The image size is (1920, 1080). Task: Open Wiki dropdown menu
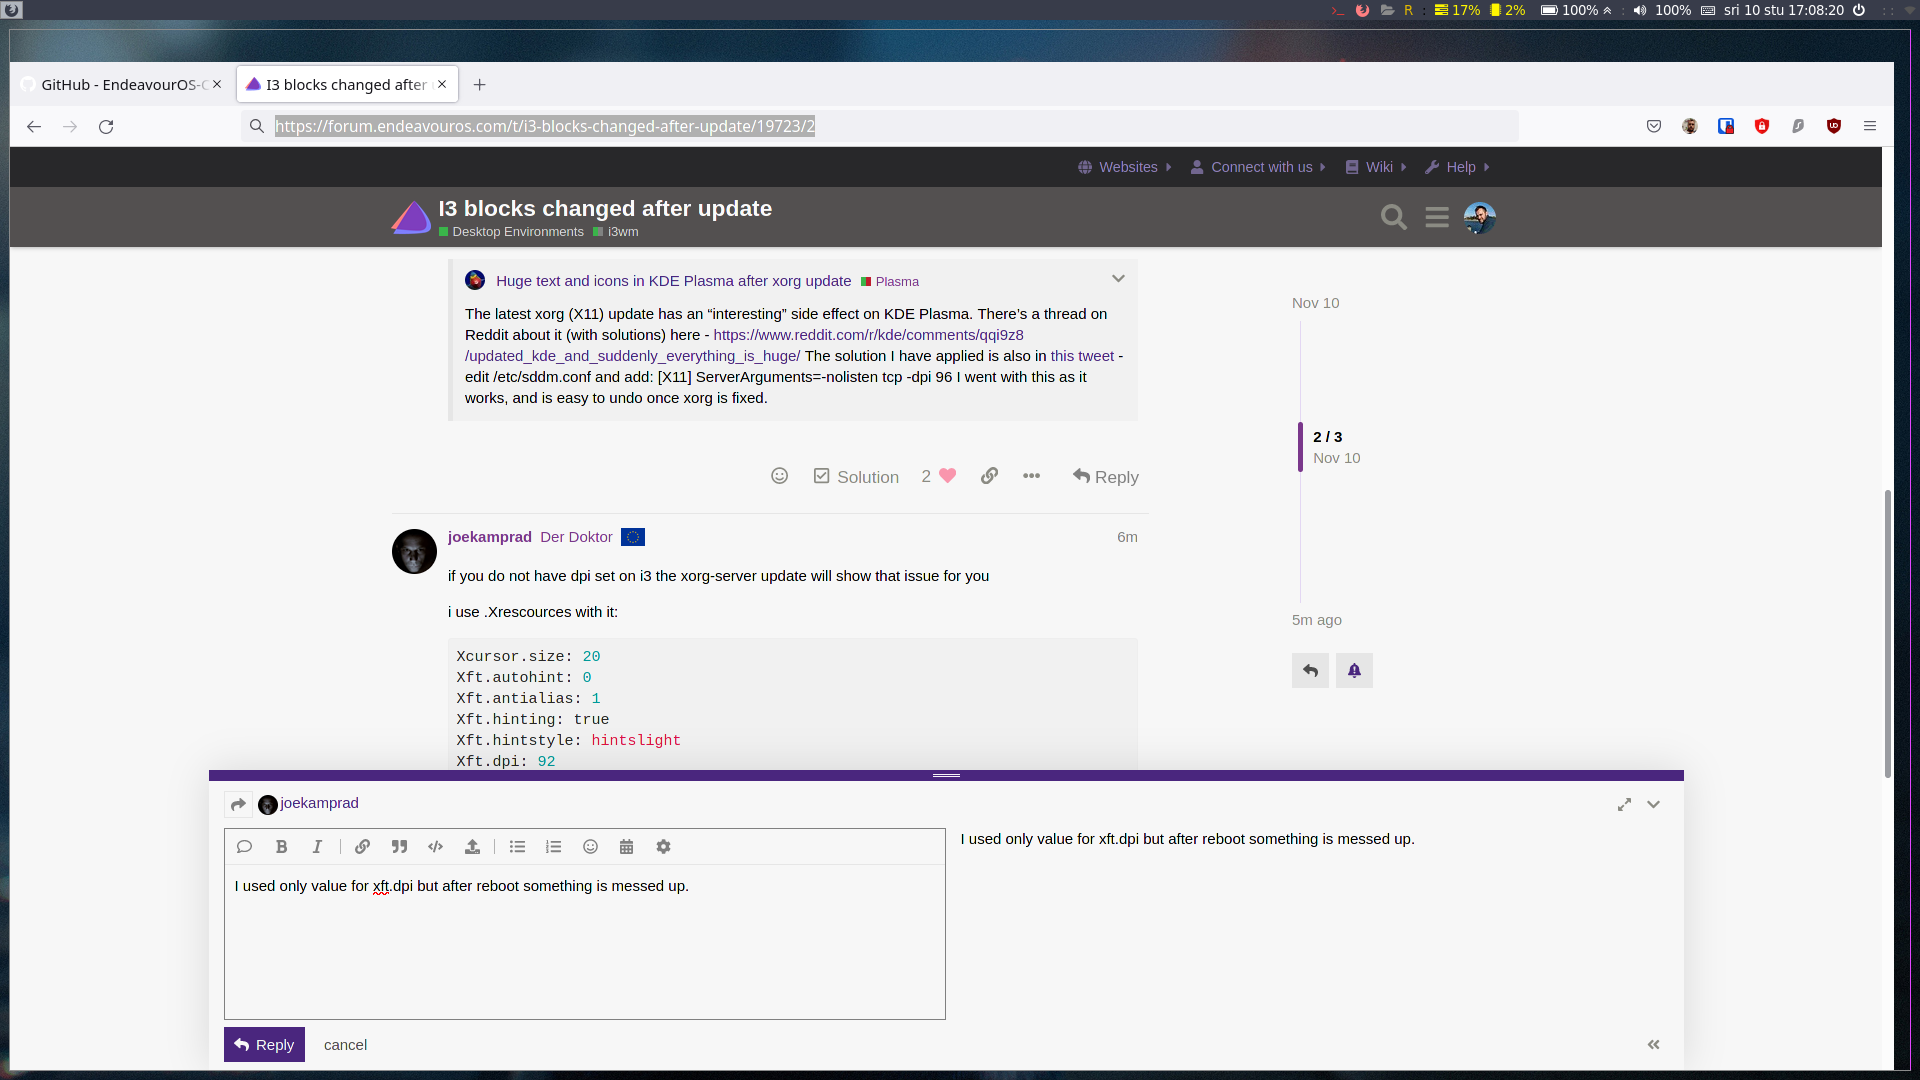1376,167
